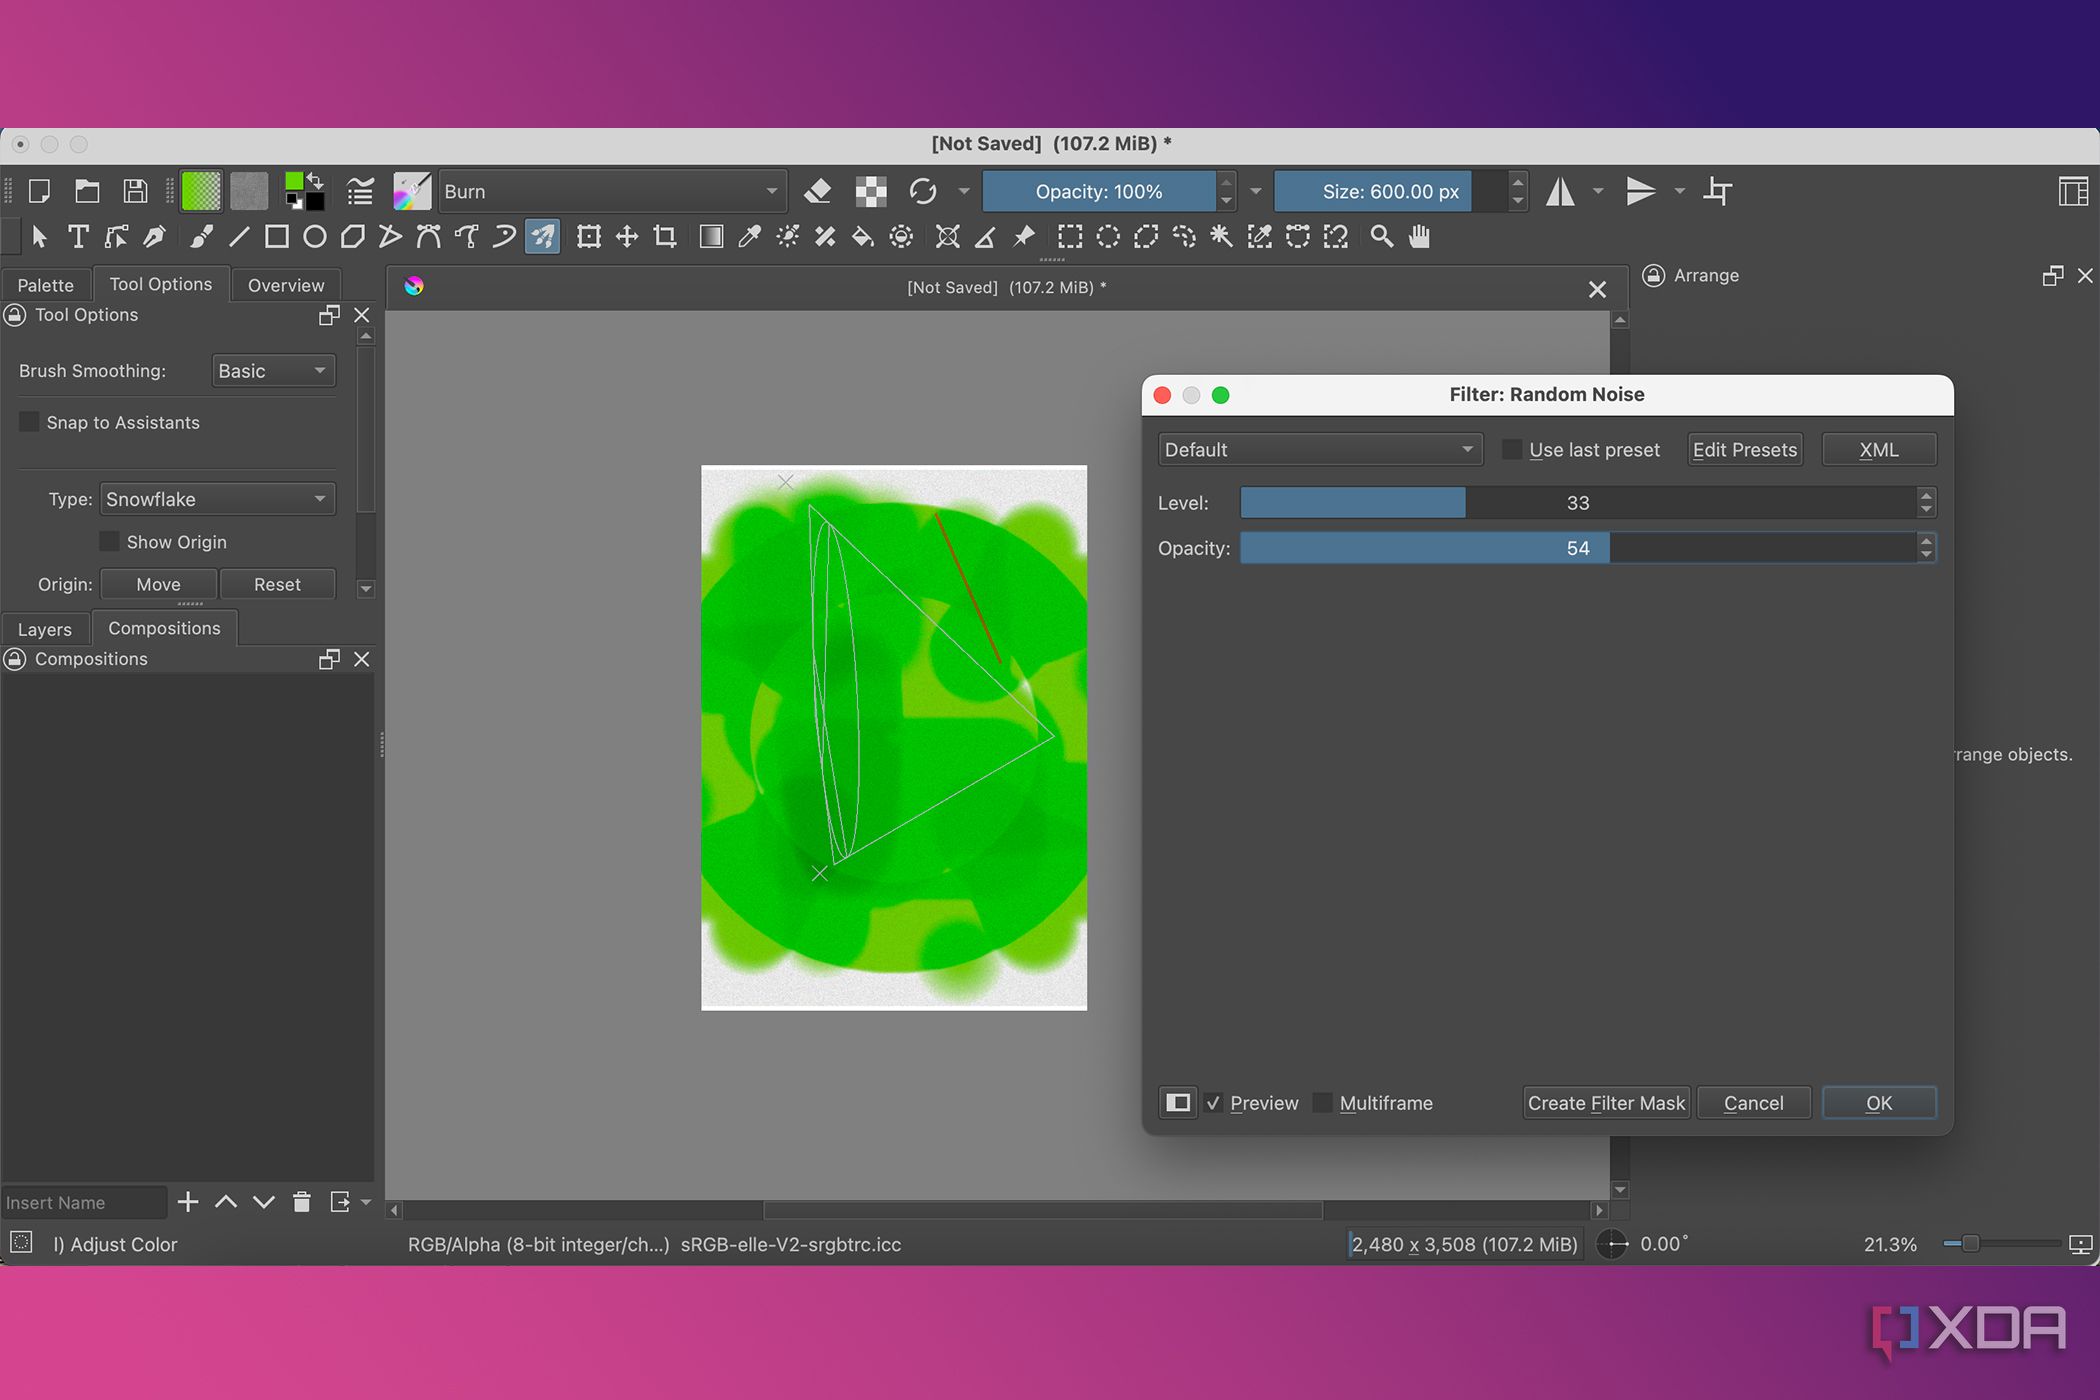Enable Show Origin checkbox
This screenshot has height=1400, width=2100.
(109, 541)
